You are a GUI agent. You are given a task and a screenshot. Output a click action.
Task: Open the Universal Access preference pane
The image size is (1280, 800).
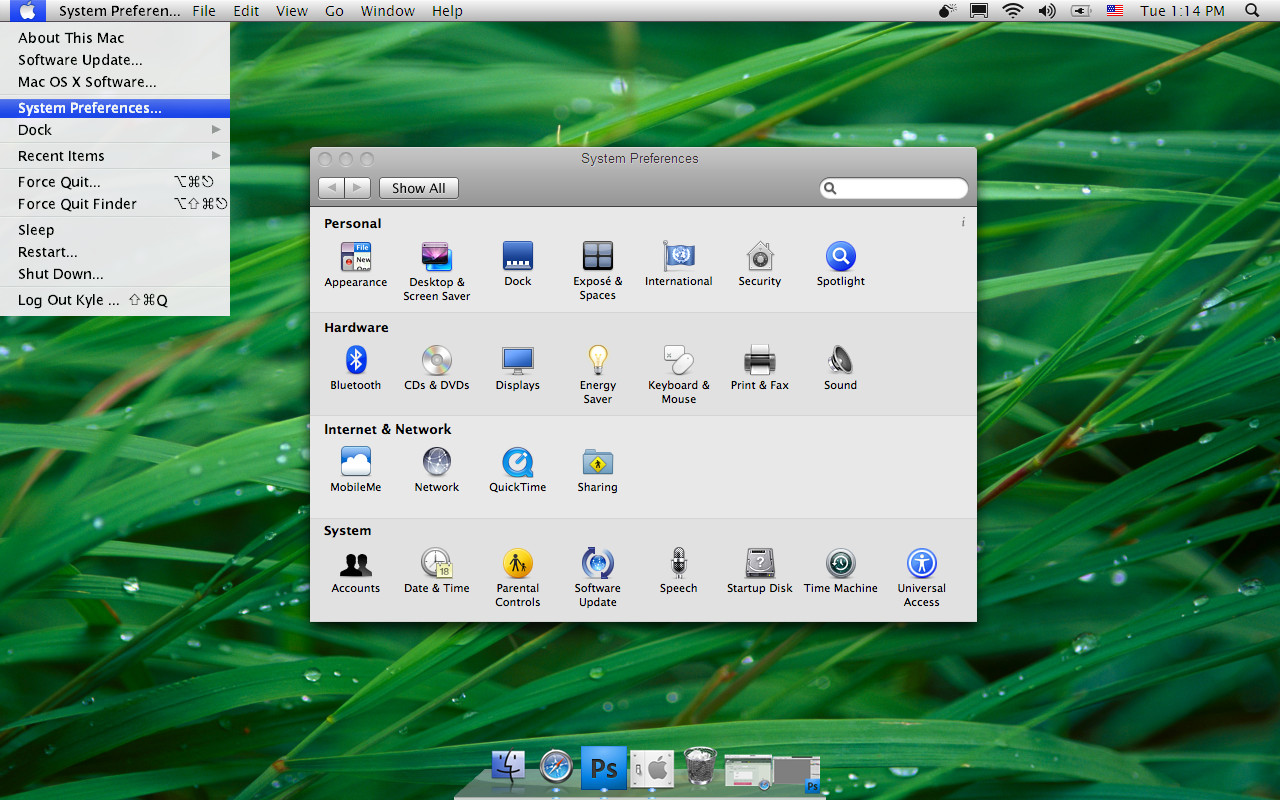pos(920,563)
